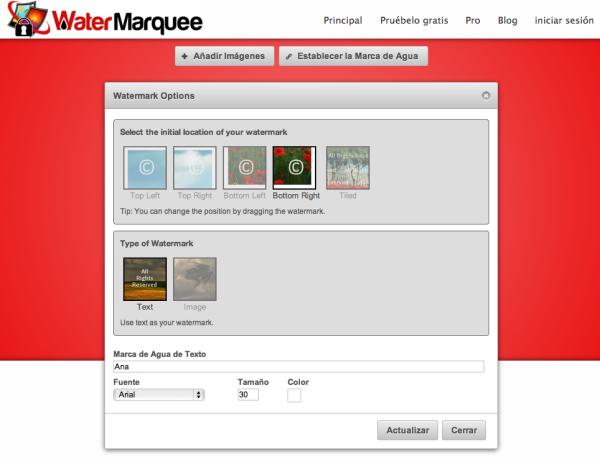The height and width of the screenshot is (462, 600).
Task: Click Establecer la Marca de Agua
Action: (353, 57)
